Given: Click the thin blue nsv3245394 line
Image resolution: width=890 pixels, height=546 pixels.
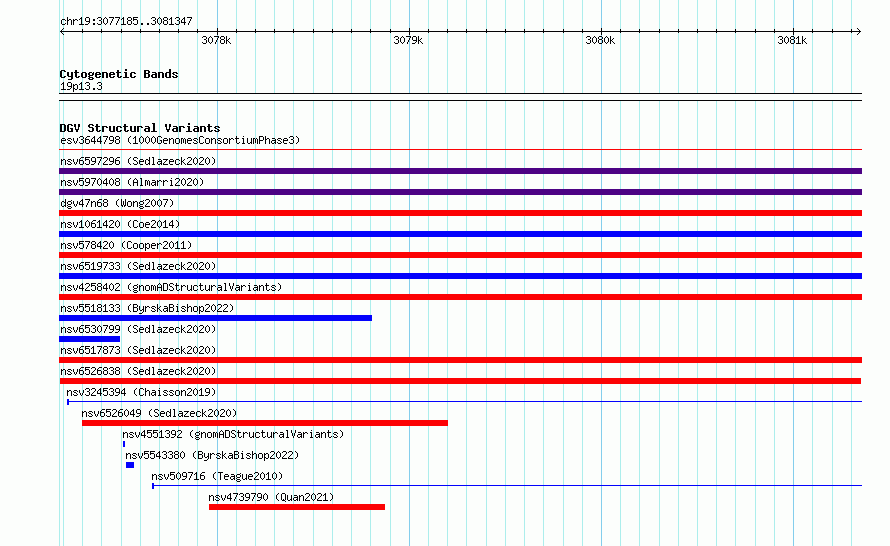Looking at the screenshot, I should tap(464, 402).
